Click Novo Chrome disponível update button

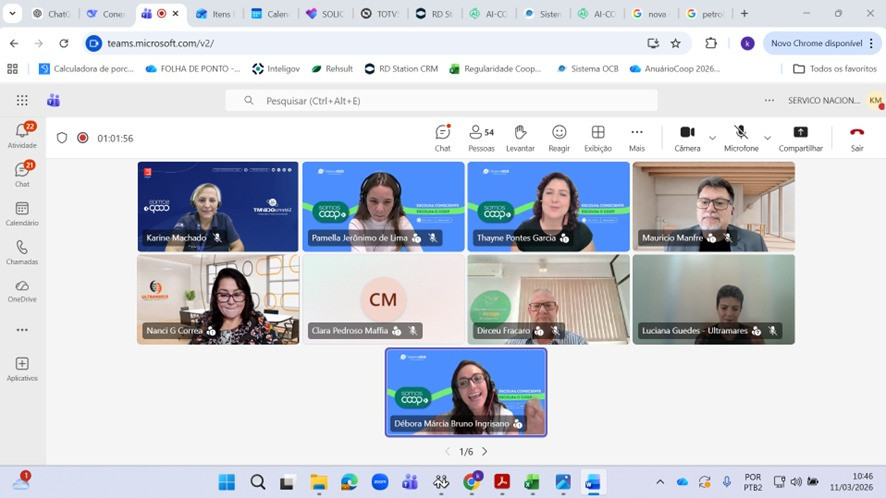pyautogui.click(x=815, y=43)
